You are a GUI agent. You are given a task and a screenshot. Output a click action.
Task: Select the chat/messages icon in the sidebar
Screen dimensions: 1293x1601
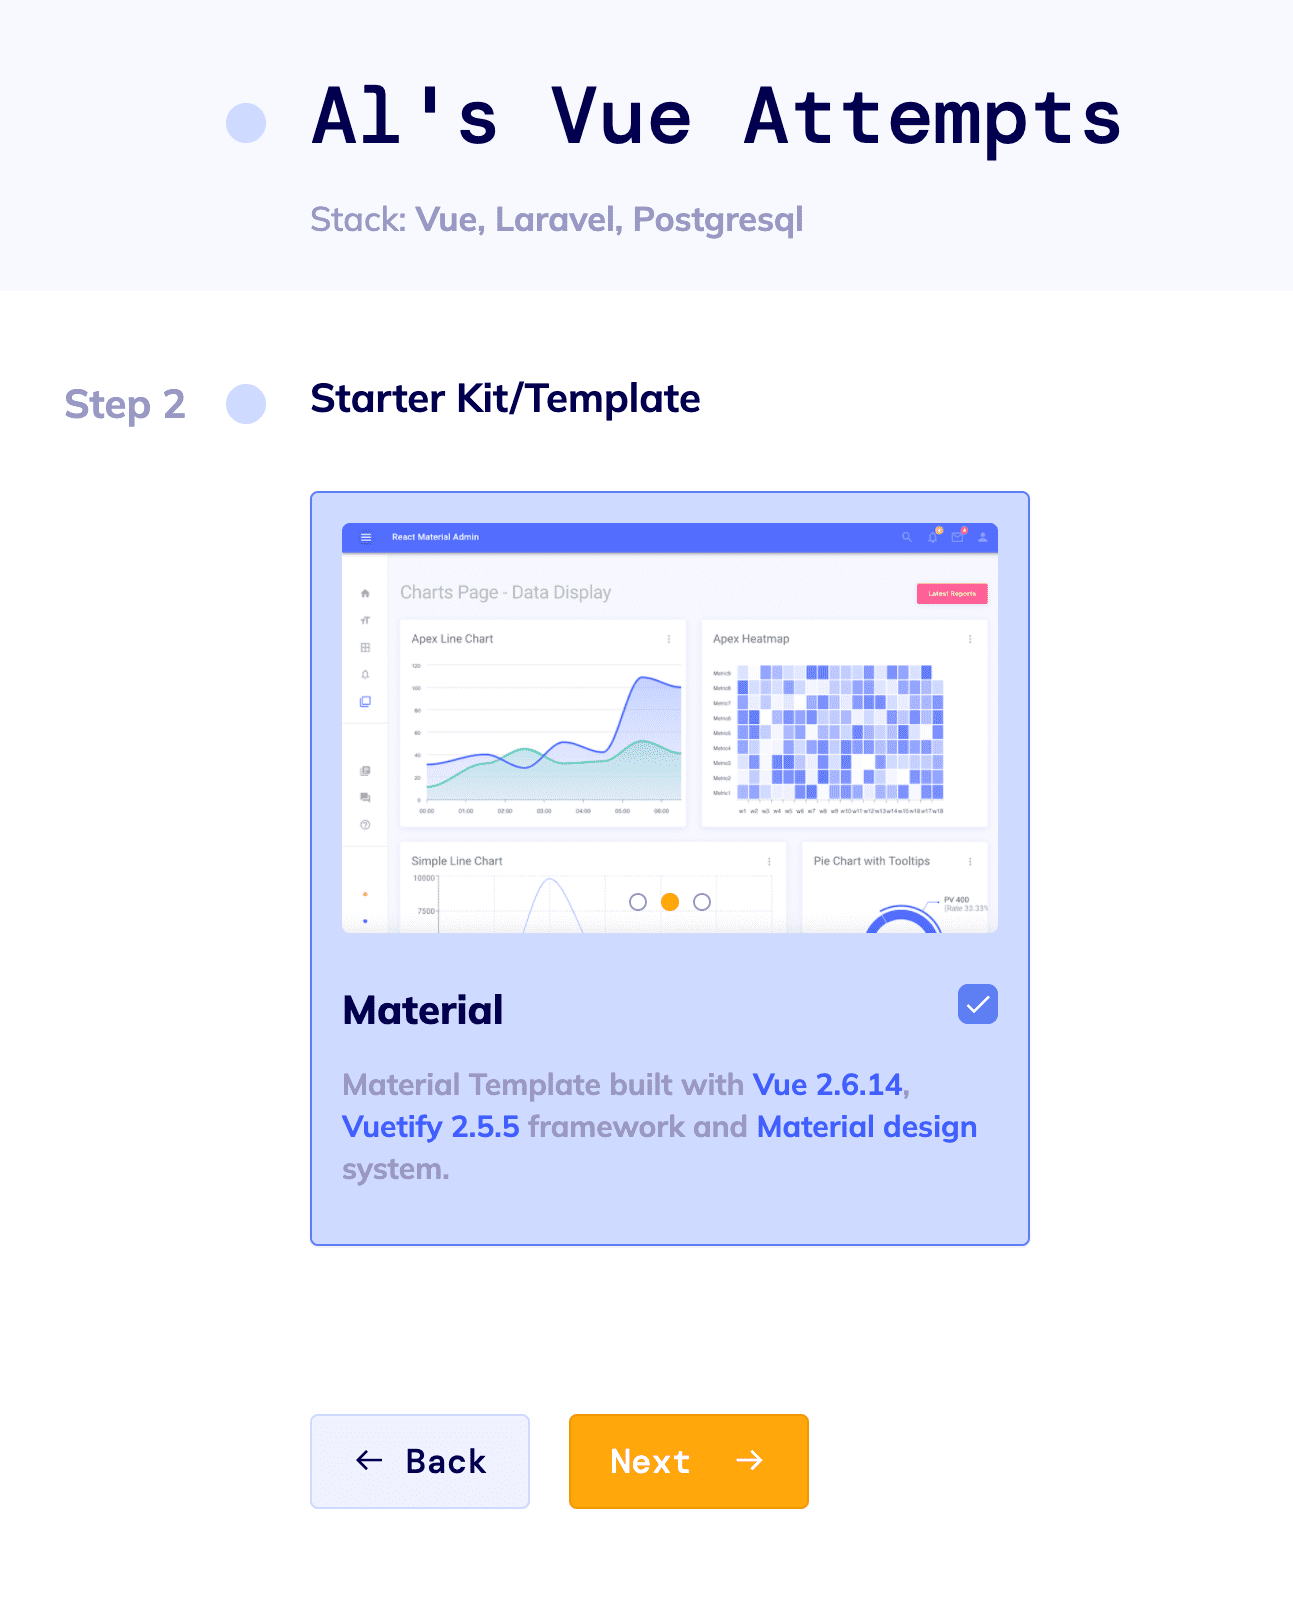click(365, 797)
